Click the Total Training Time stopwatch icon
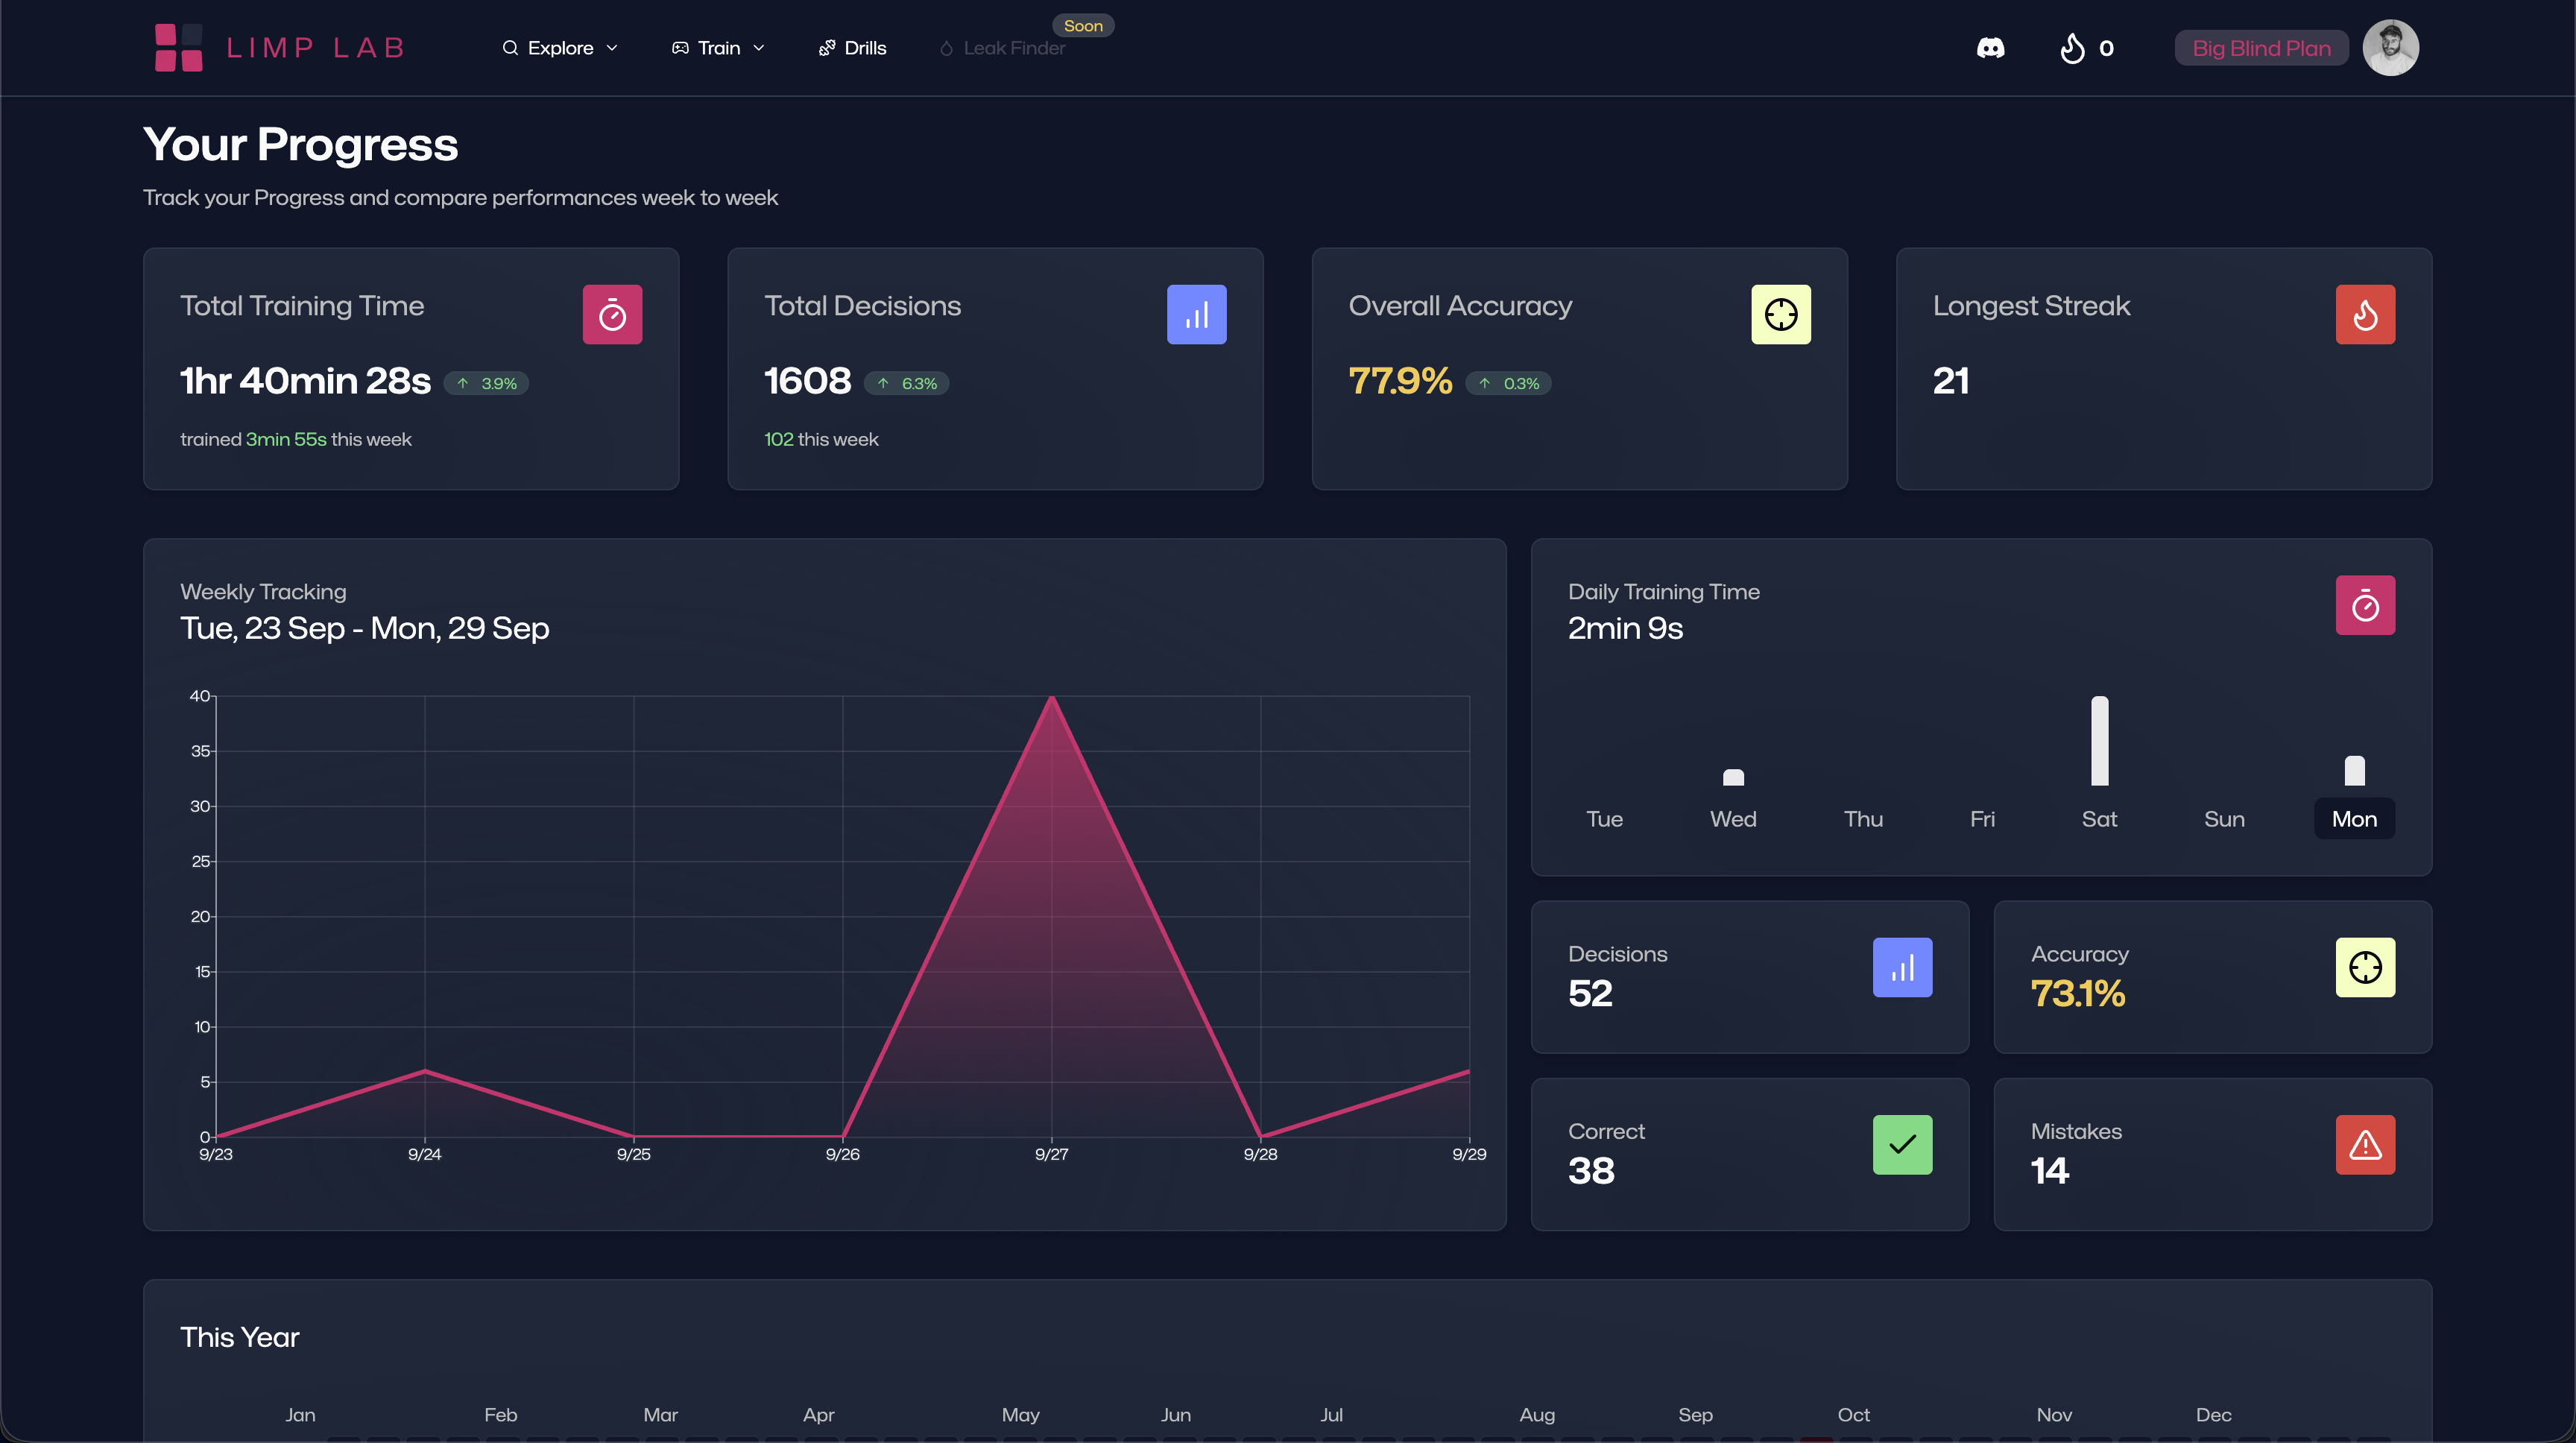 [x=612, y=315]
